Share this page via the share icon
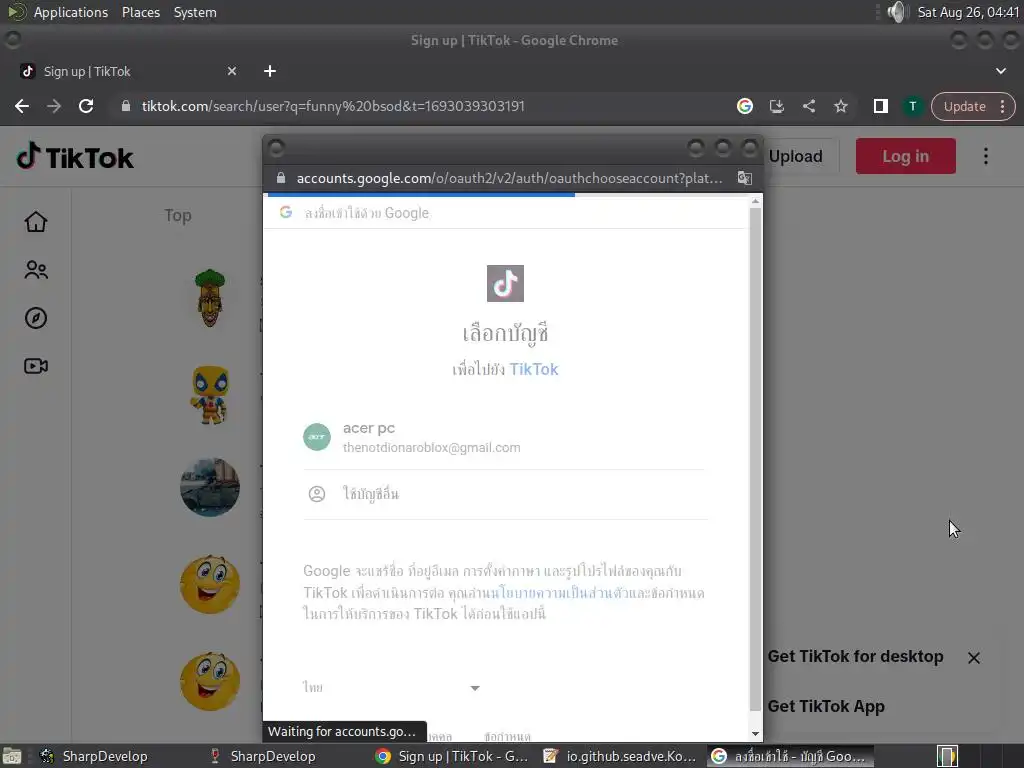The width and height of the screenshot is (1024, 768). coord(808,106)
